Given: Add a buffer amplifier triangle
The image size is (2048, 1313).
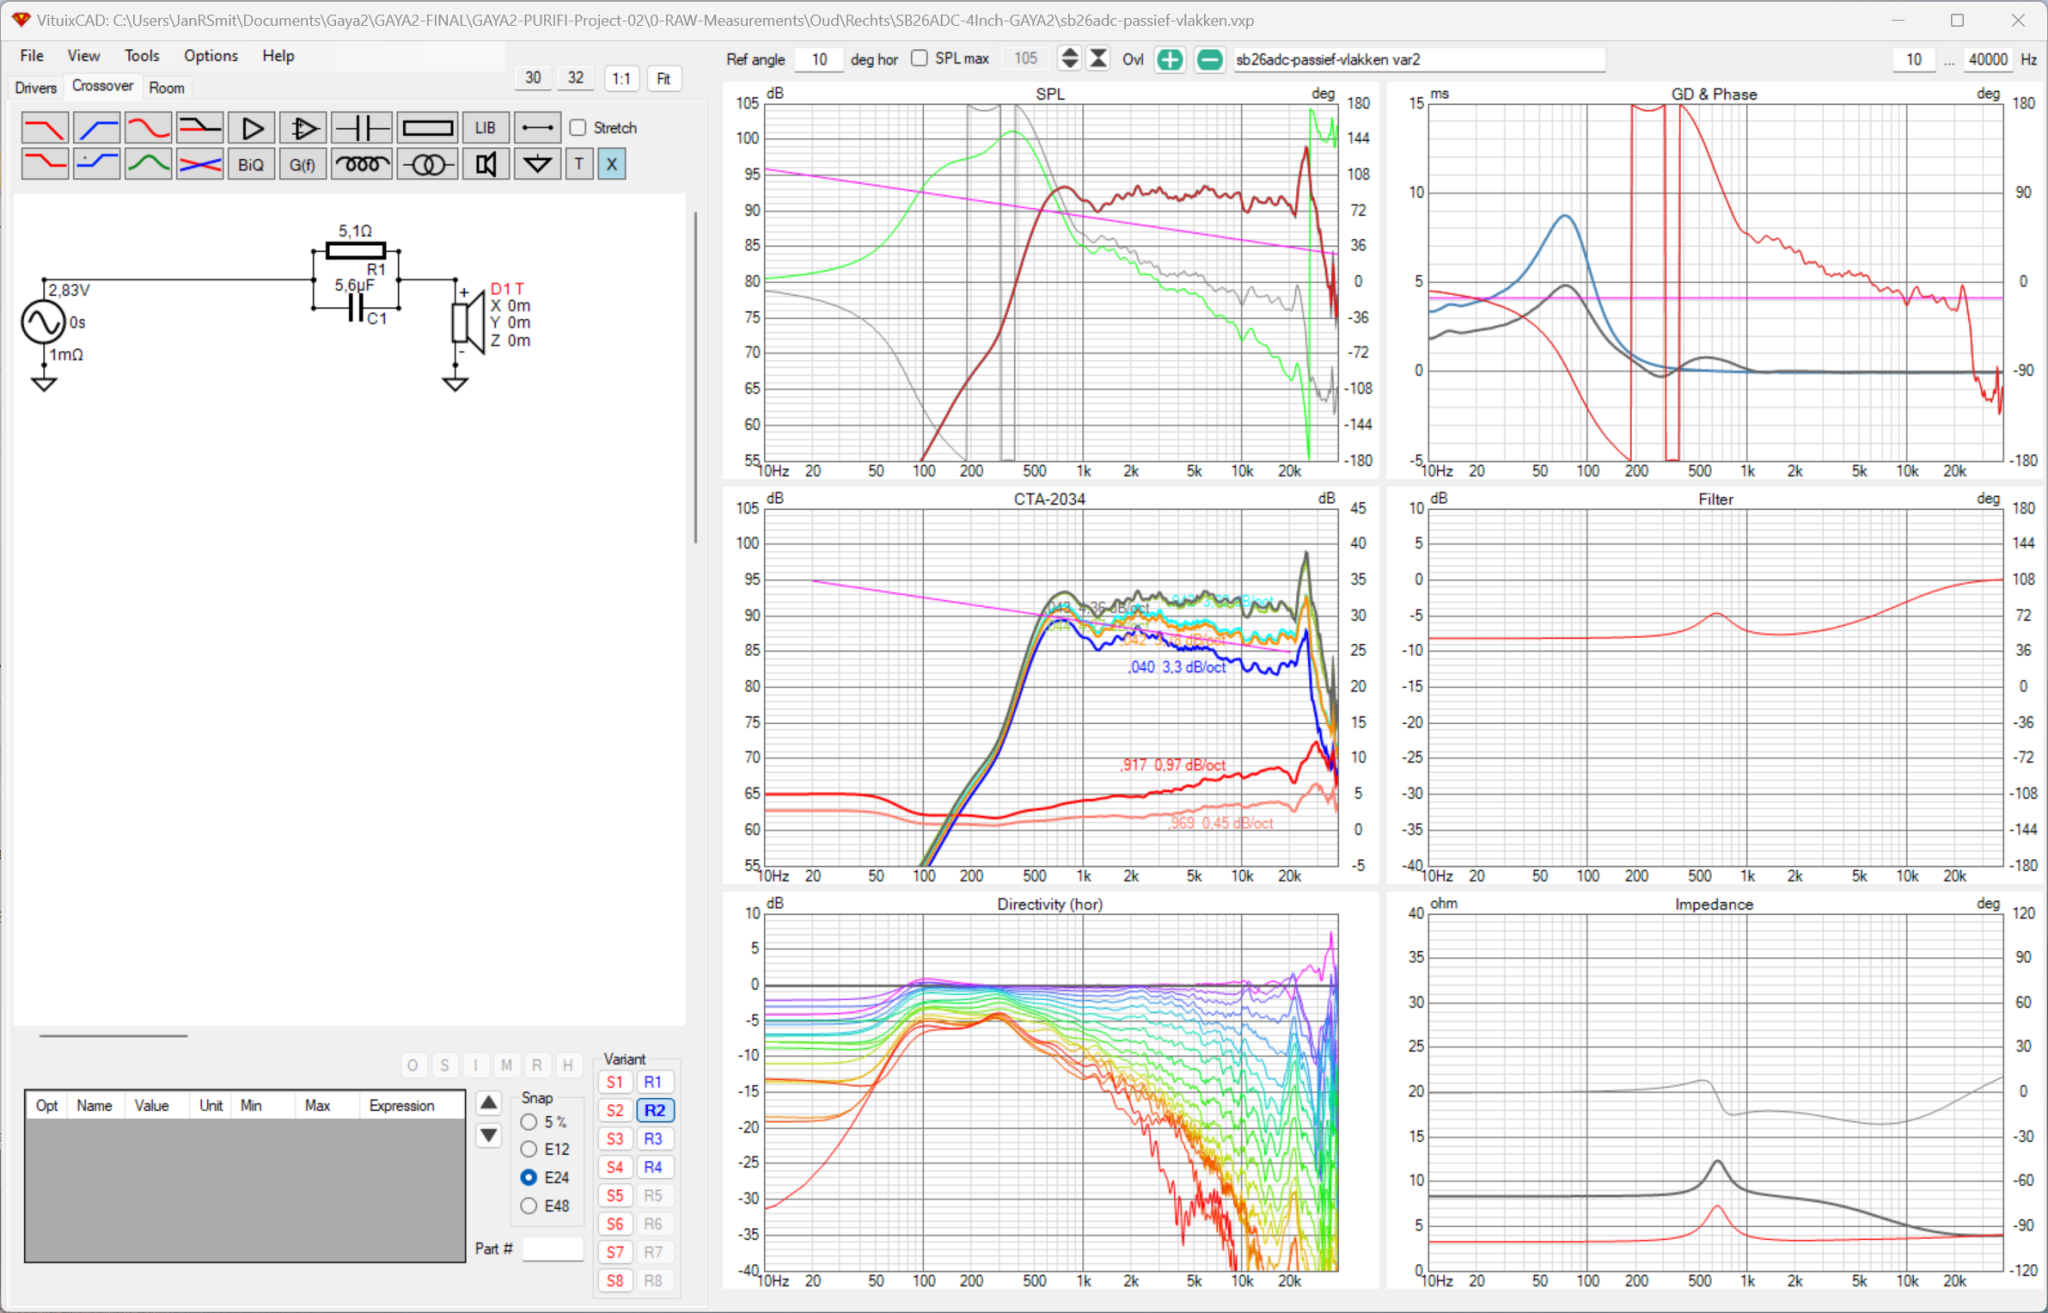Looking at the screenshot, I should (x=252, y=128).
